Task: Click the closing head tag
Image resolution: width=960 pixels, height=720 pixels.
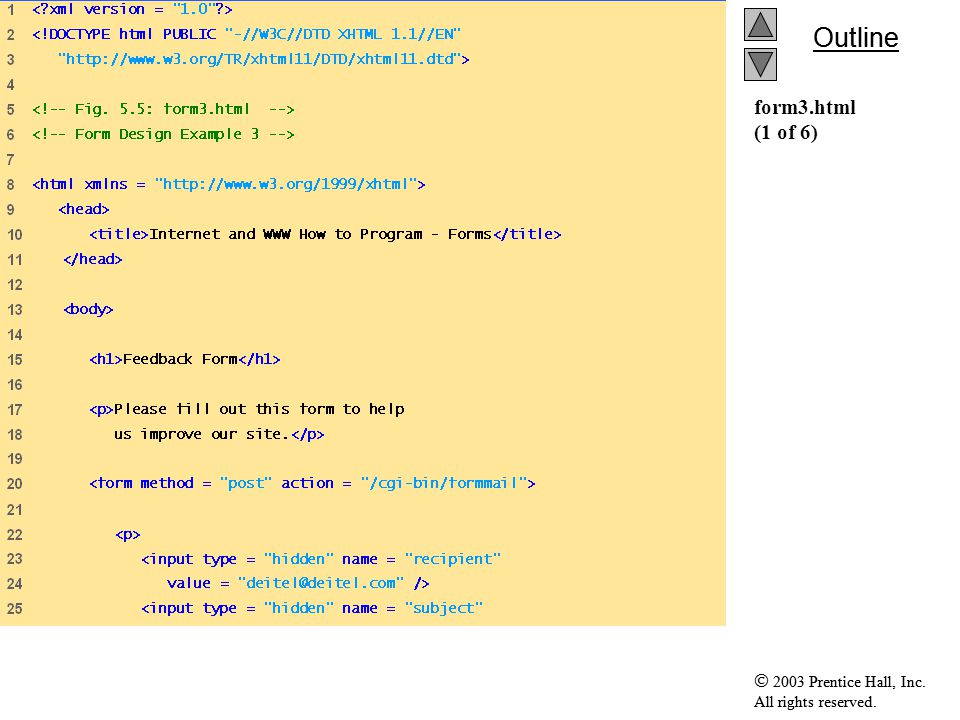Action: point(92,260)
